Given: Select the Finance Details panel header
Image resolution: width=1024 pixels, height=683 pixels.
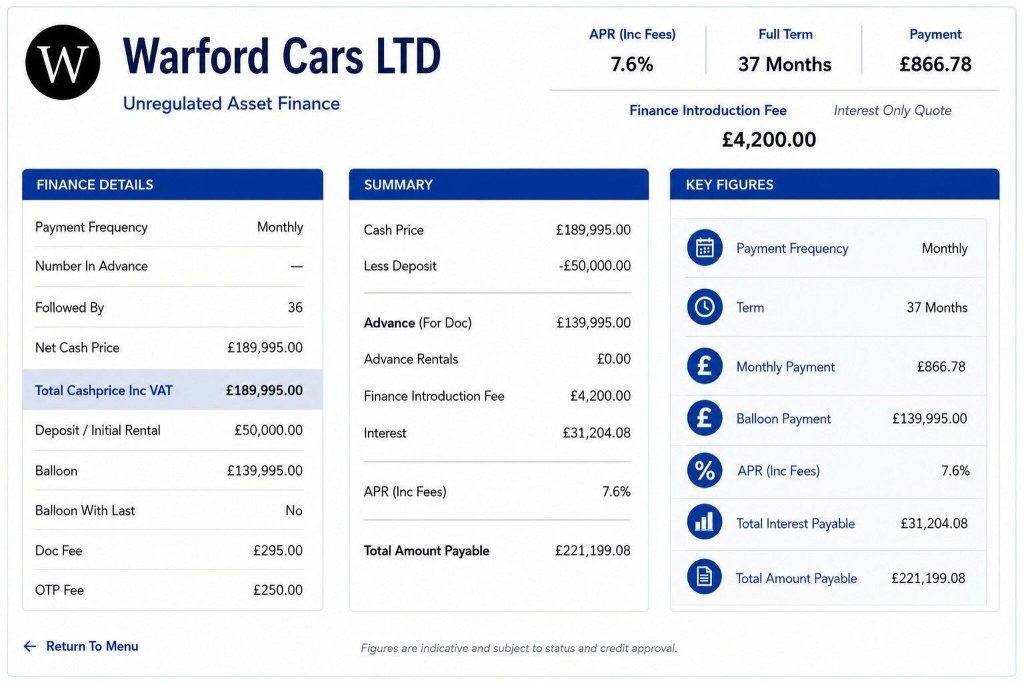Looking at the screenshot, I should tap(172, 185).
